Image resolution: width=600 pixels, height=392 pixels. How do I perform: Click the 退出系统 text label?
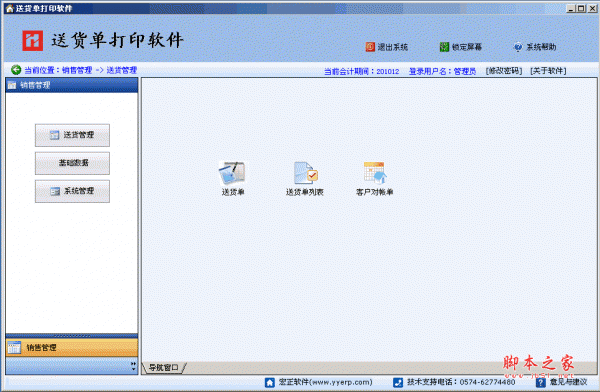tap(393, 47)
